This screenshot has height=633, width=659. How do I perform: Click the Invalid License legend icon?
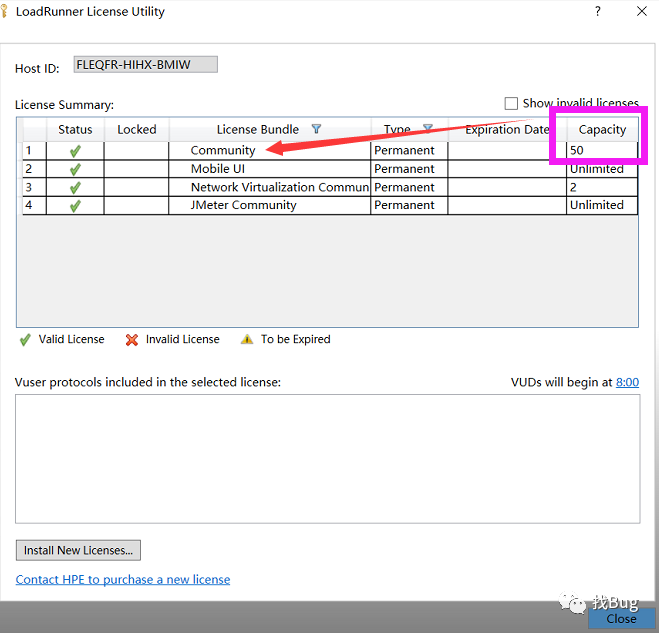coord(132,340)
